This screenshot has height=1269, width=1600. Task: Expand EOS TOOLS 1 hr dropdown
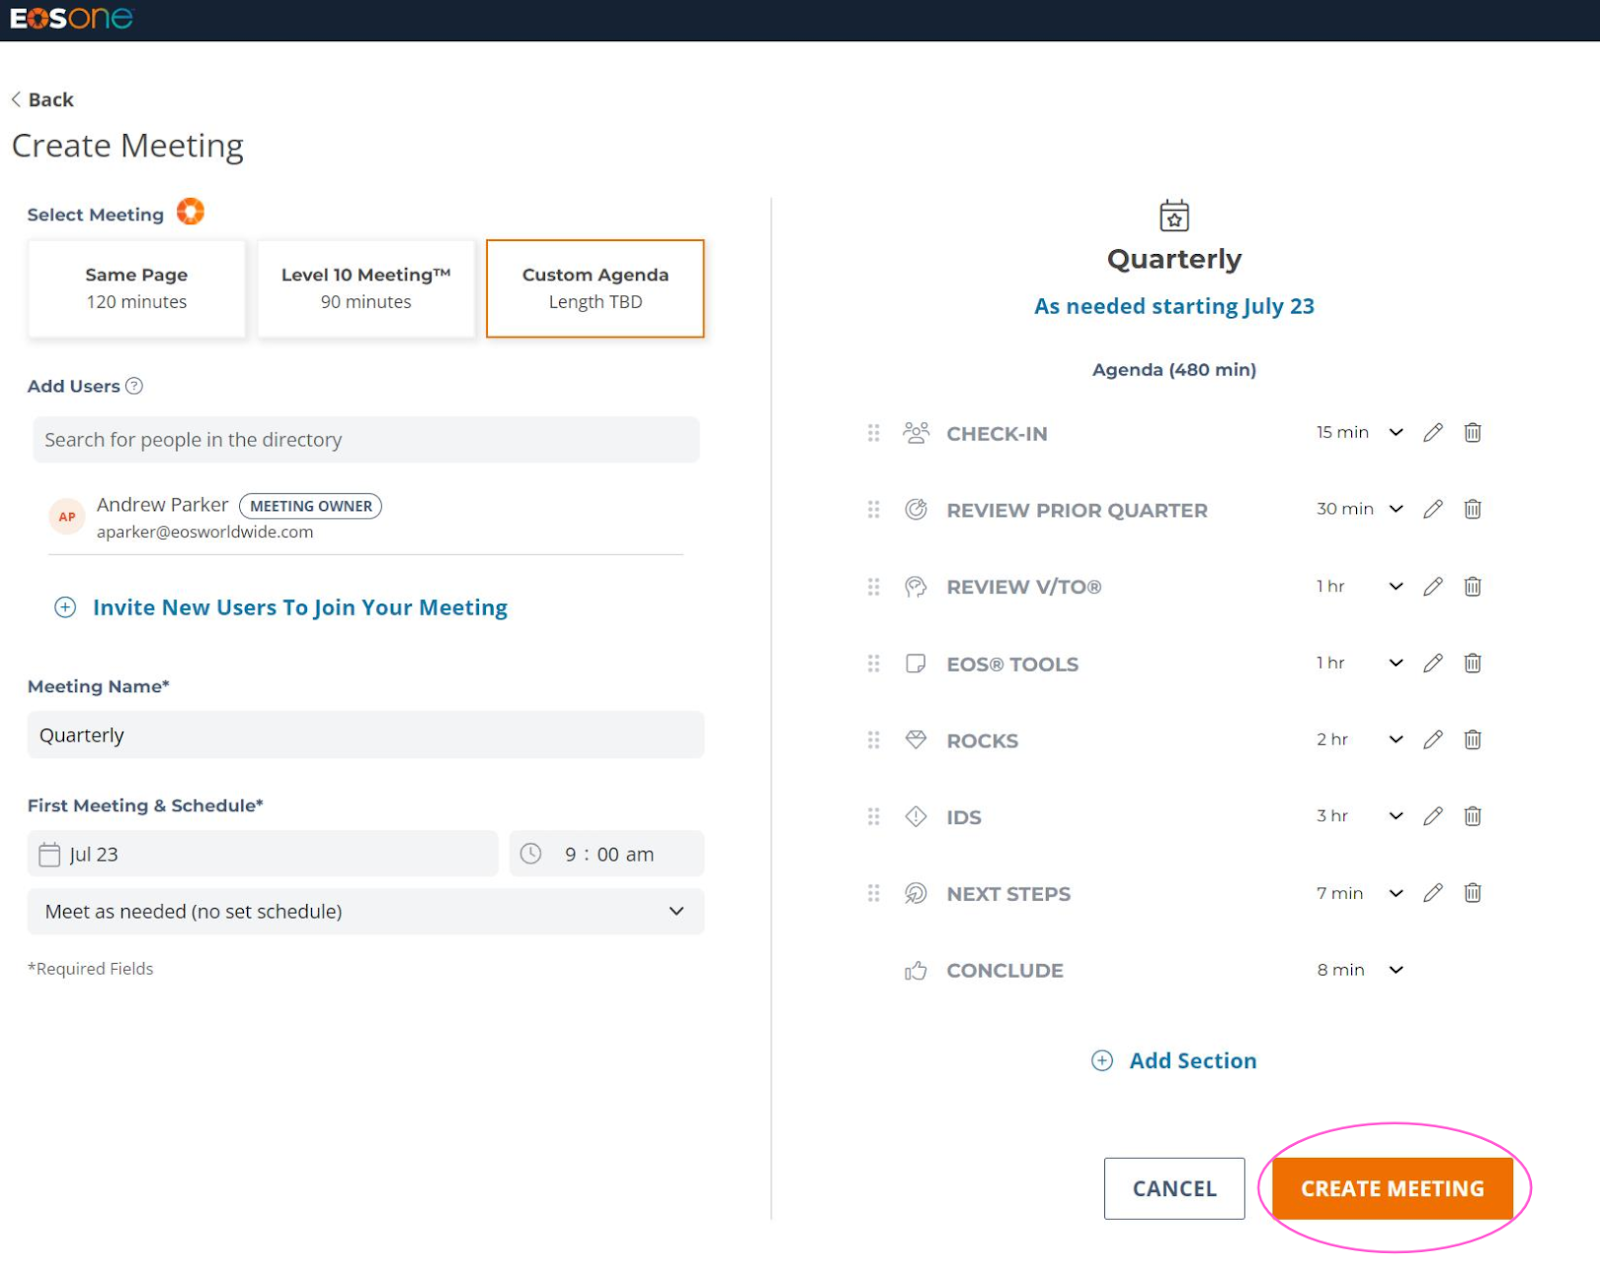click(1396, 664)
